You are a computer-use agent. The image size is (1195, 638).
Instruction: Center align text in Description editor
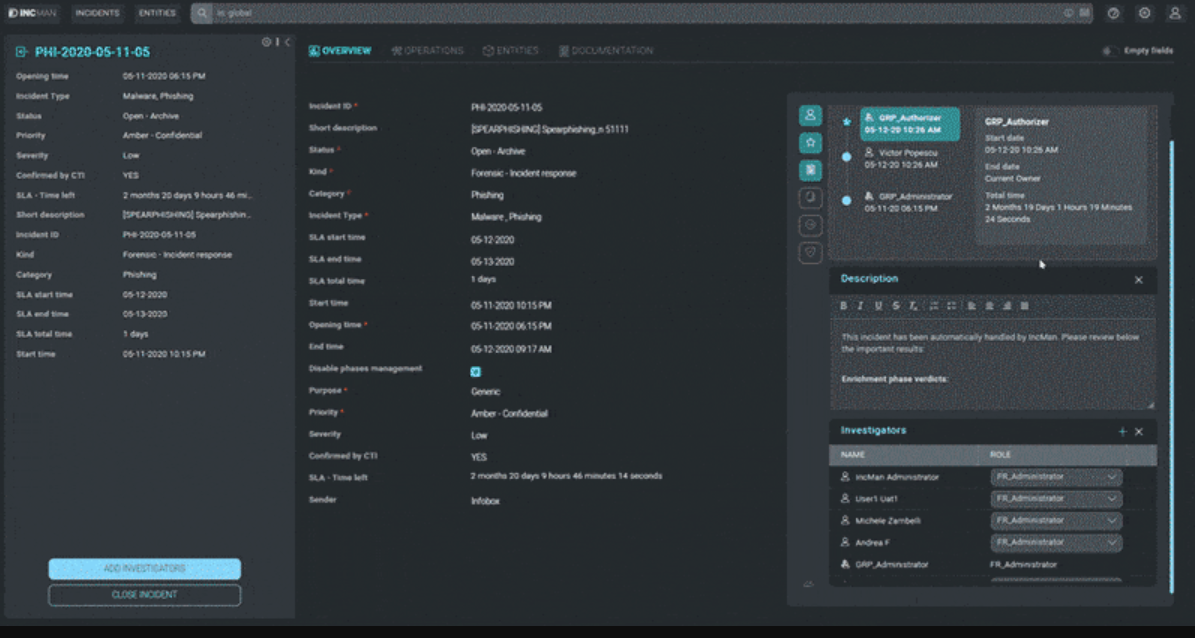pyautogui.click(x=989, y=306)
